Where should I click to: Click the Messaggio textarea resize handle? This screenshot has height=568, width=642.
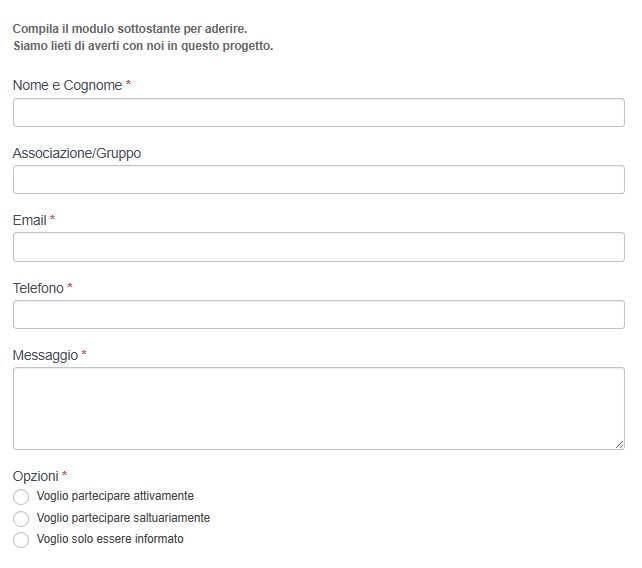point(619,444)
